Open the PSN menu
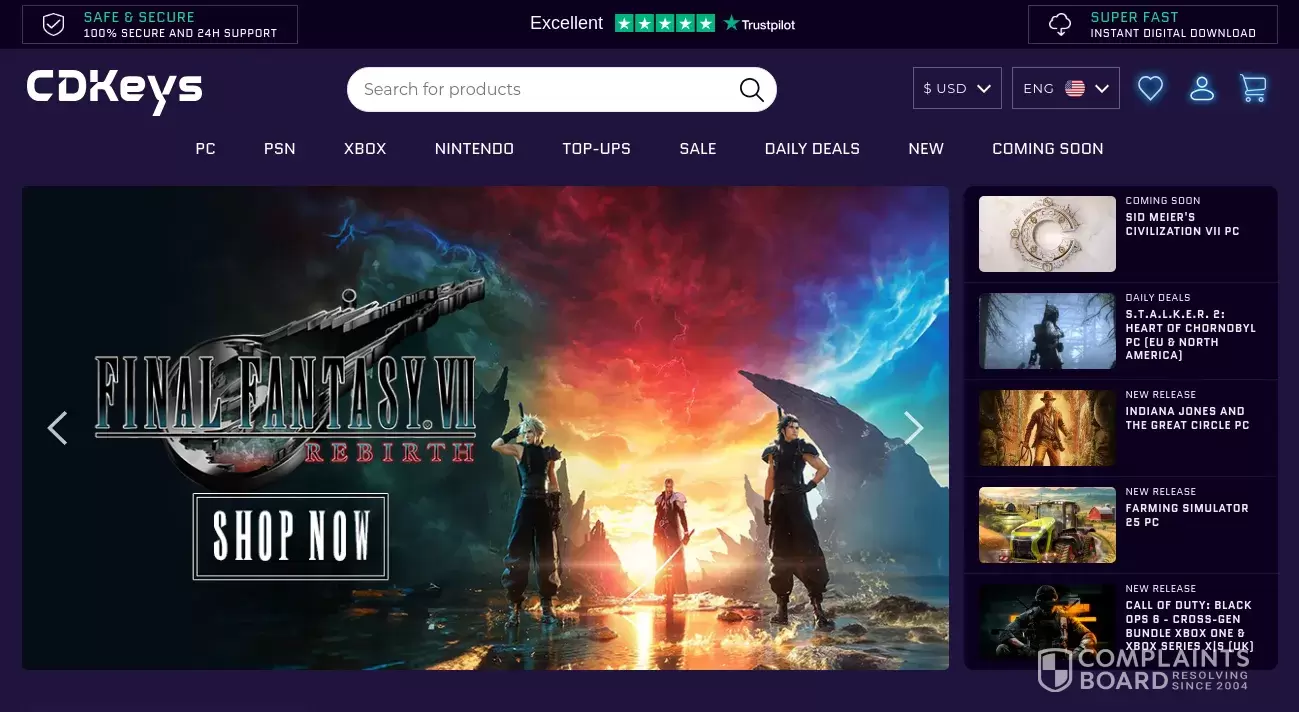Screen dimensions: 1299x712 [x=280, y=149]
